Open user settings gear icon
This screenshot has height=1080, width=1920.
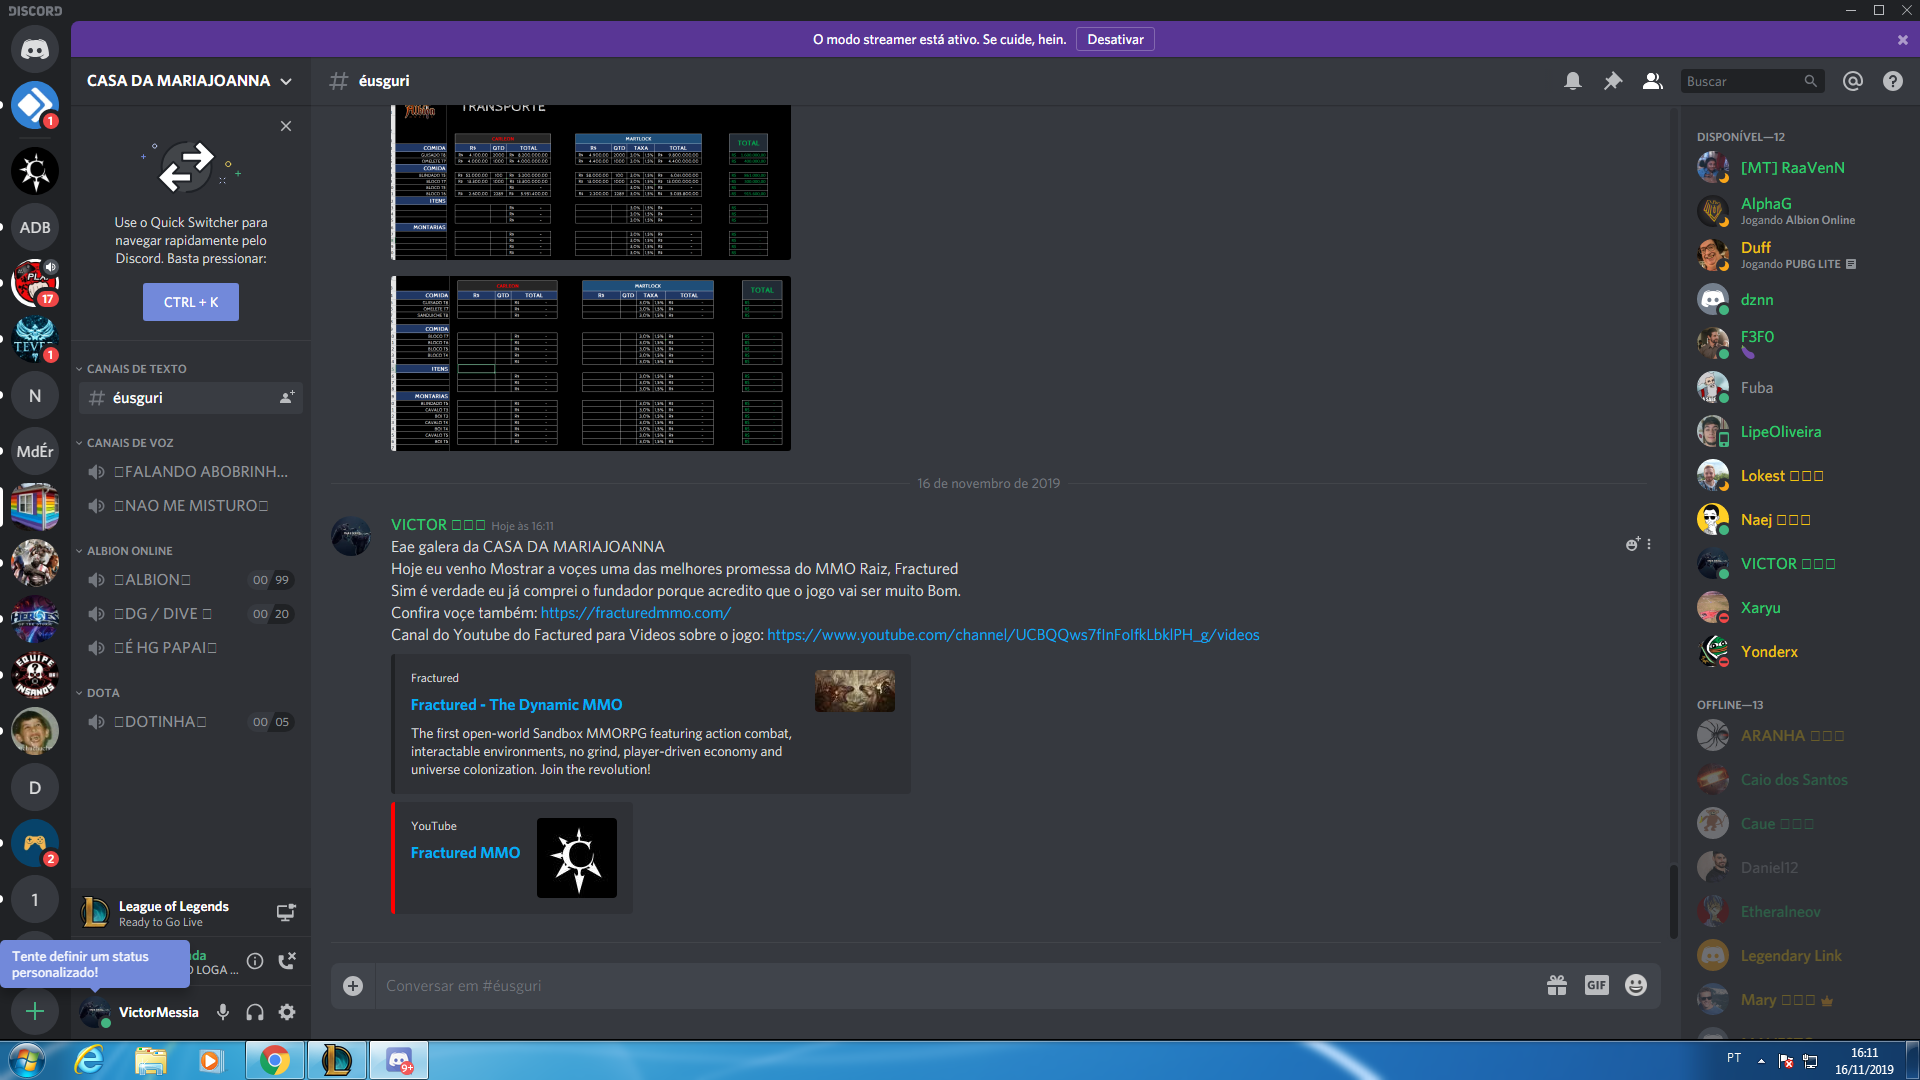[x=287, y=1012]
